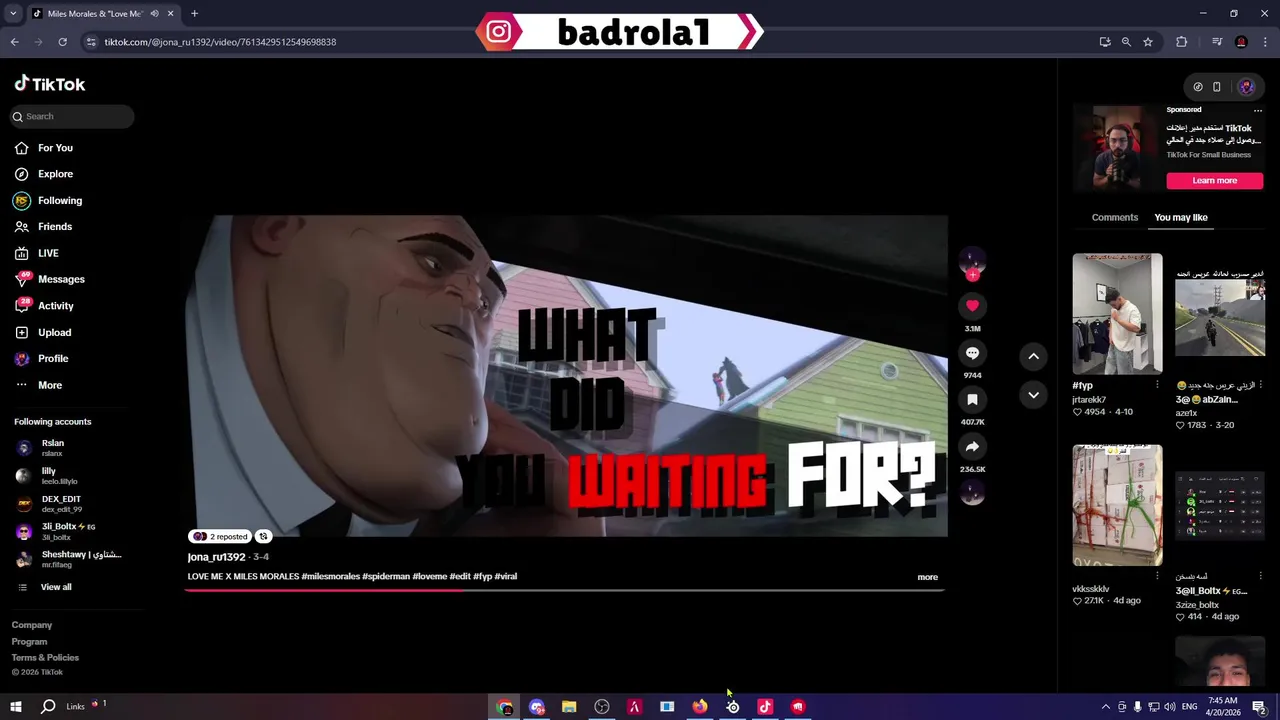Open options menu for #fyp video card

1157,385
